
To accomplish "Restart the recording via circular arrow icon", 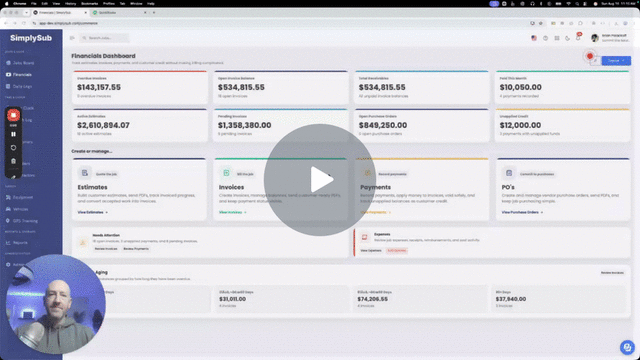I will [x=13, y=148].
